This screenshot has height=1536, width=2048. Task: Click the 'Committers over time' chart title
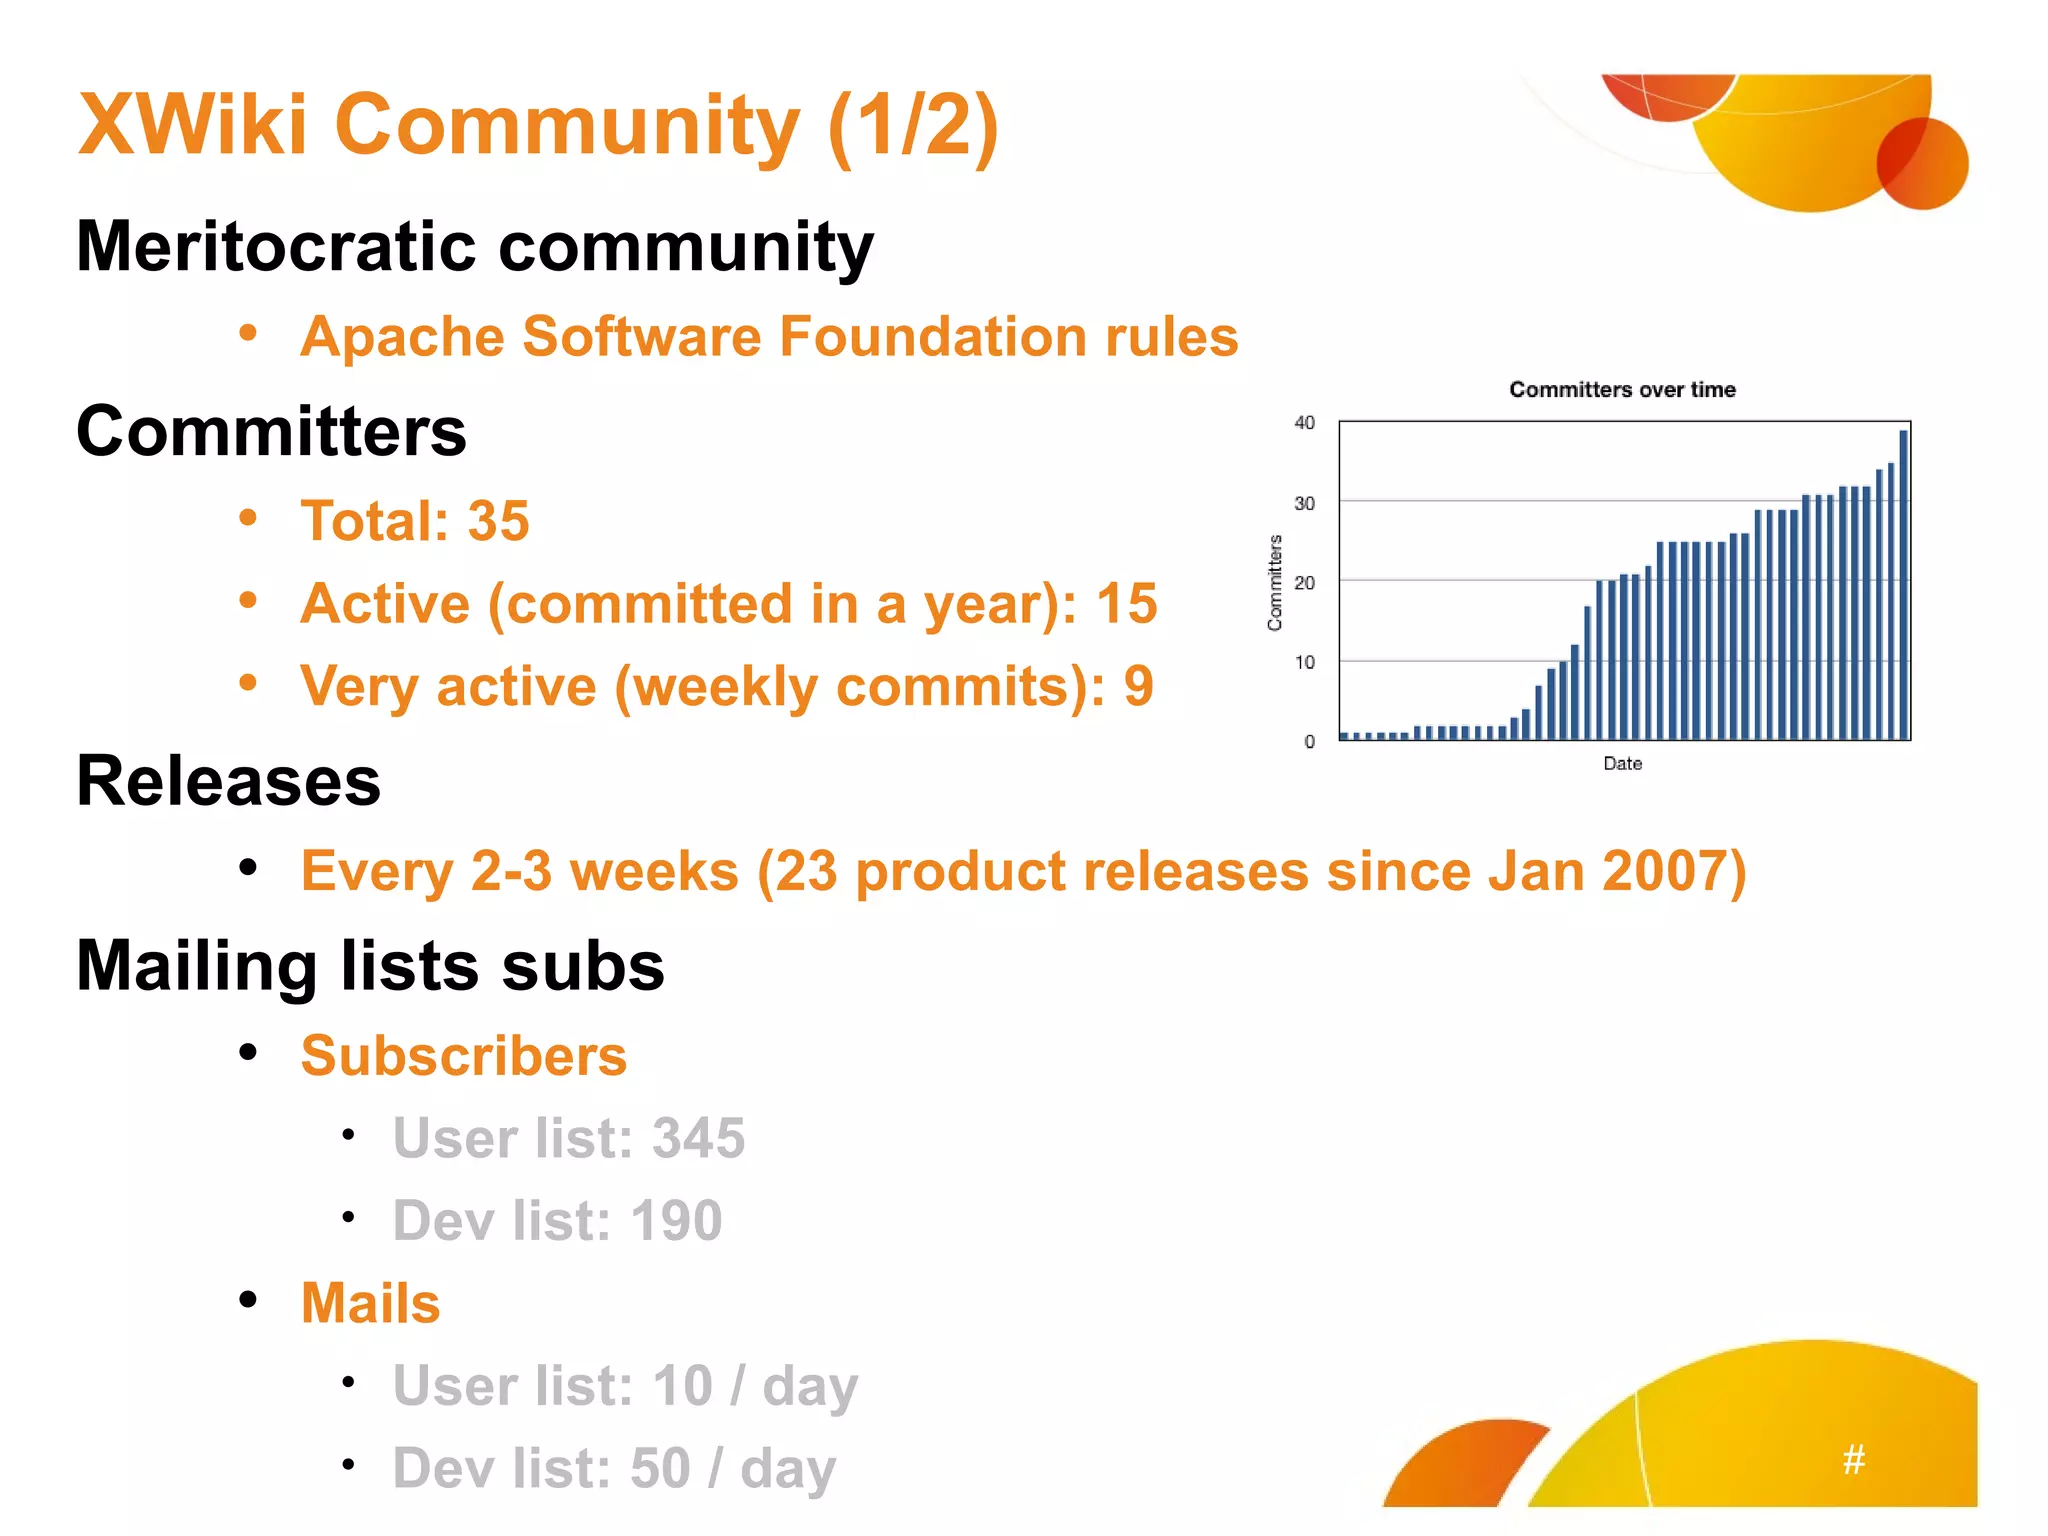pyautogui.click(x=1622, y=390)
